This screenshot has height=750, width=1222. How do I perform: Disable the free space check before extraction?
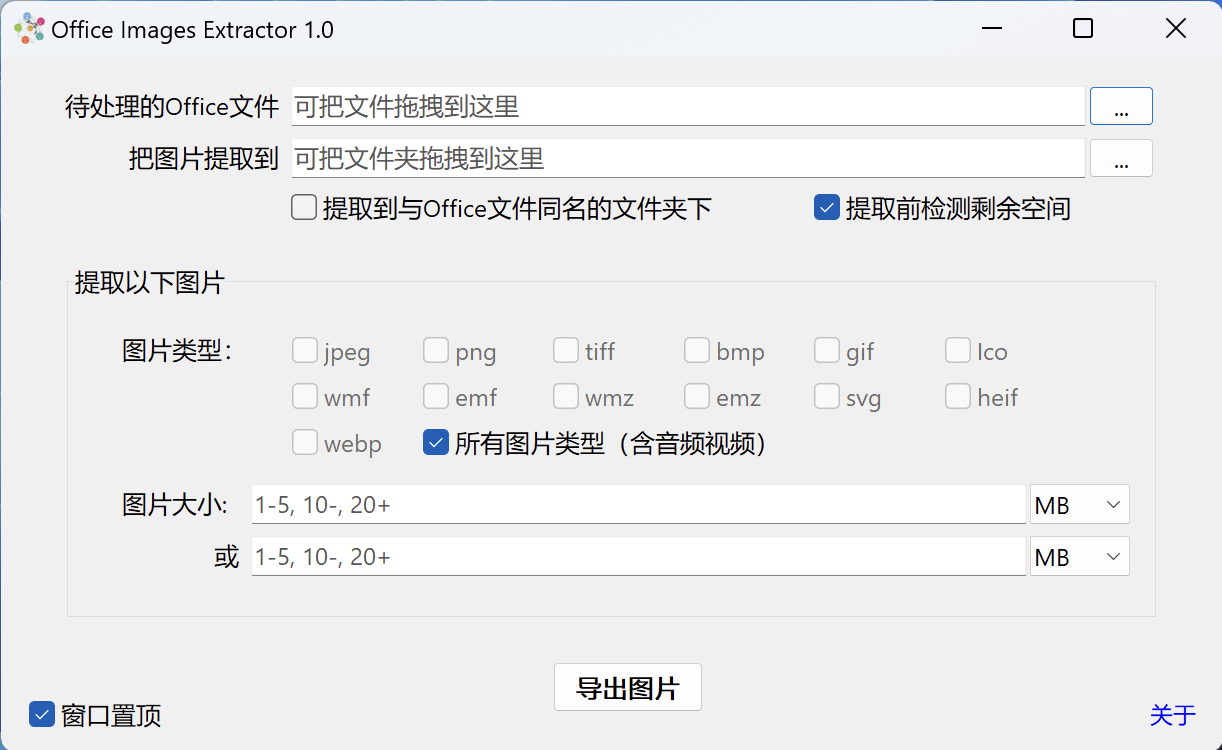pyautogui.click(x=826, y=207)
